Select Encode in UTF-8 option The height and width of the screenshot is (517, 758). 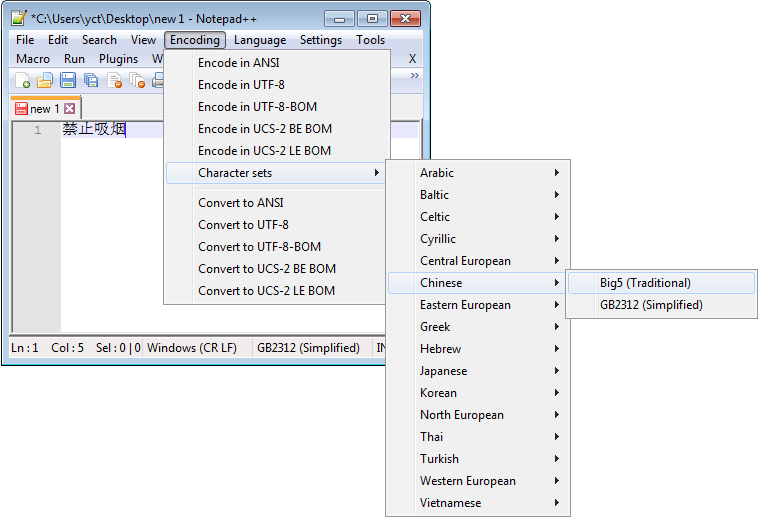[241, 85]
